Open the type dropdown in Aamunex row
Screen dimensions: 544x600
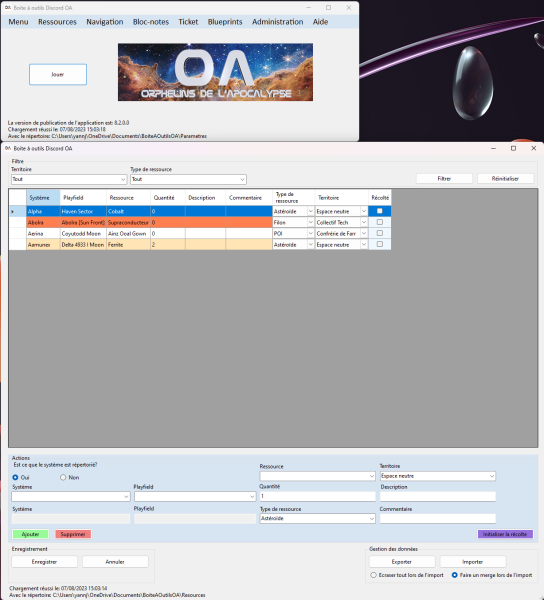click(310, 245)
